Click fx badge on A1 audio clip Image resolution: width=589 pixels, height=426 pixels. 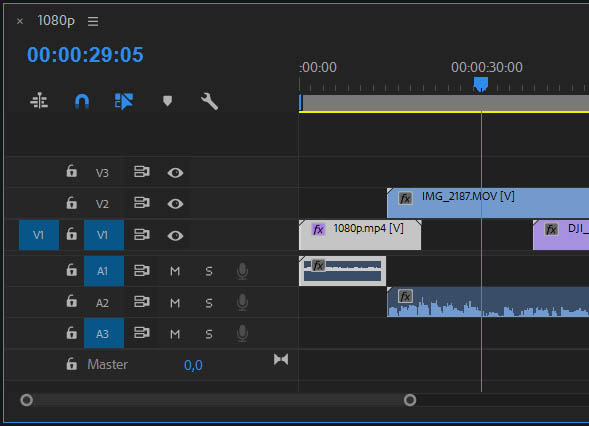click(x=318, y=266)
